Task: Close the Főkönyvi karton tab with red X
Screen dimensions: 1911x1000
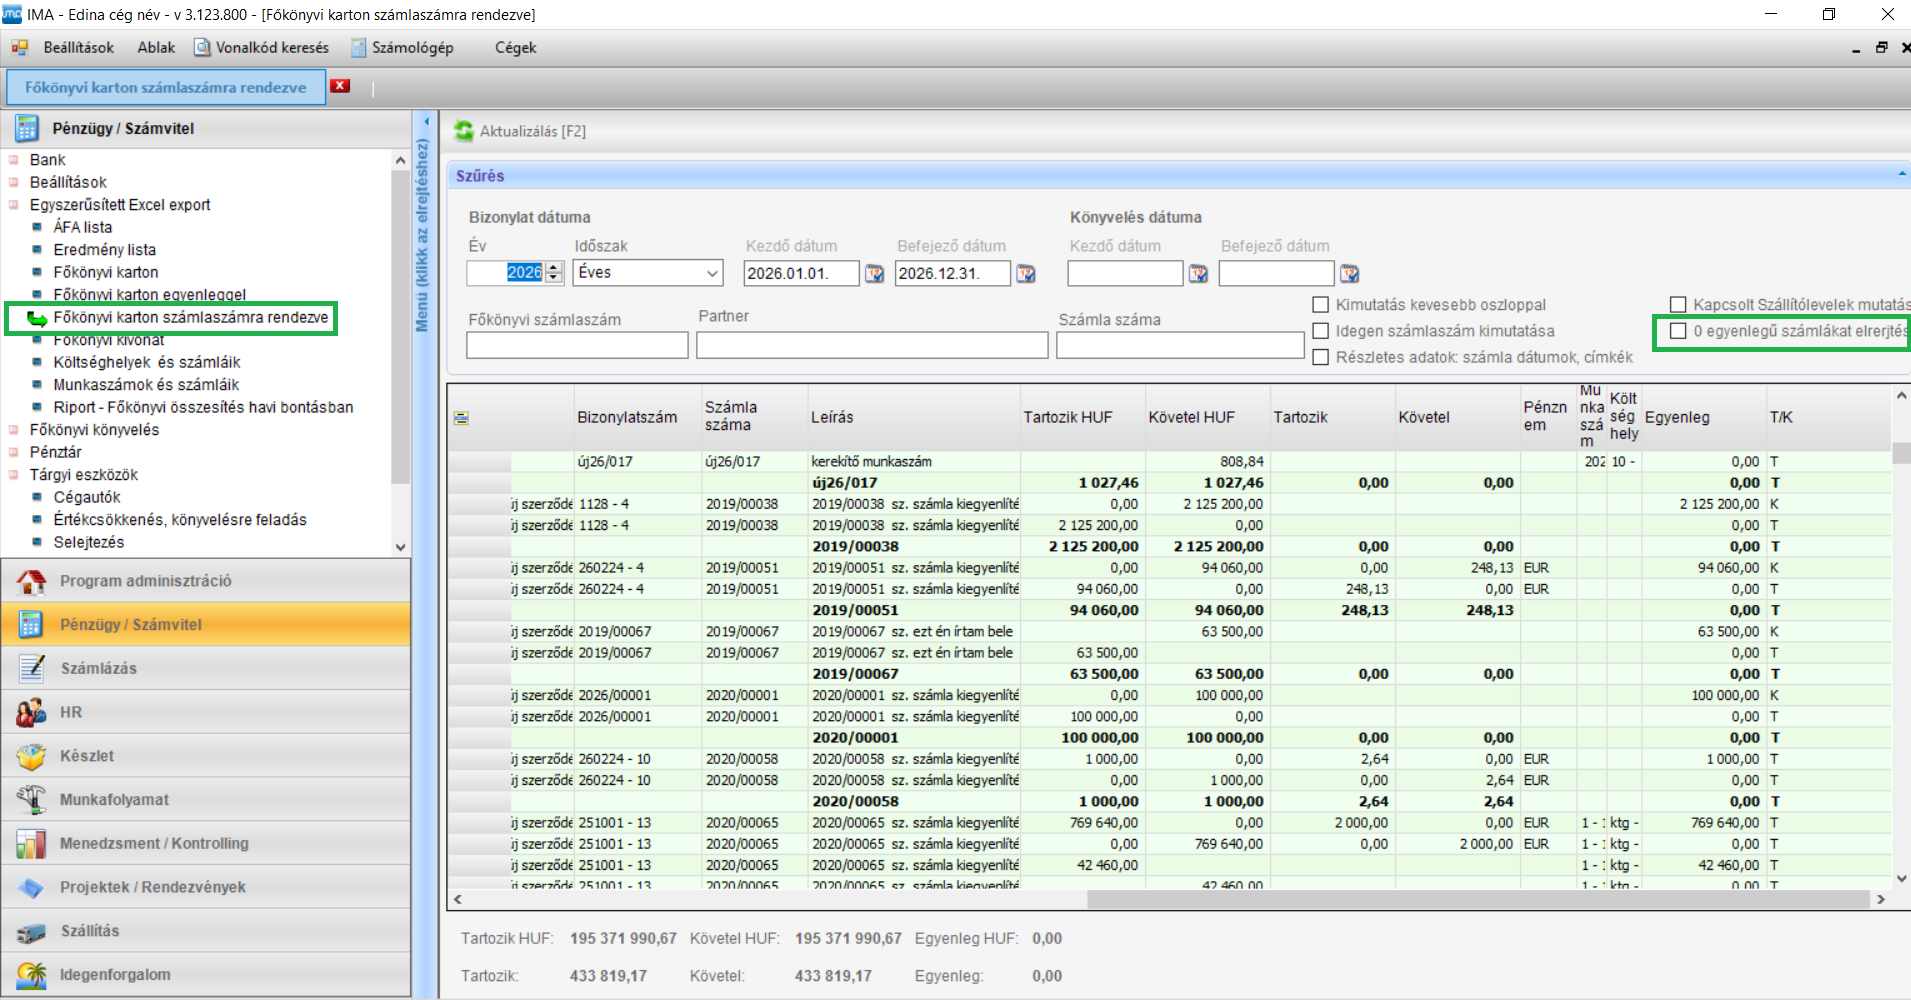Action: click(341, 86)
